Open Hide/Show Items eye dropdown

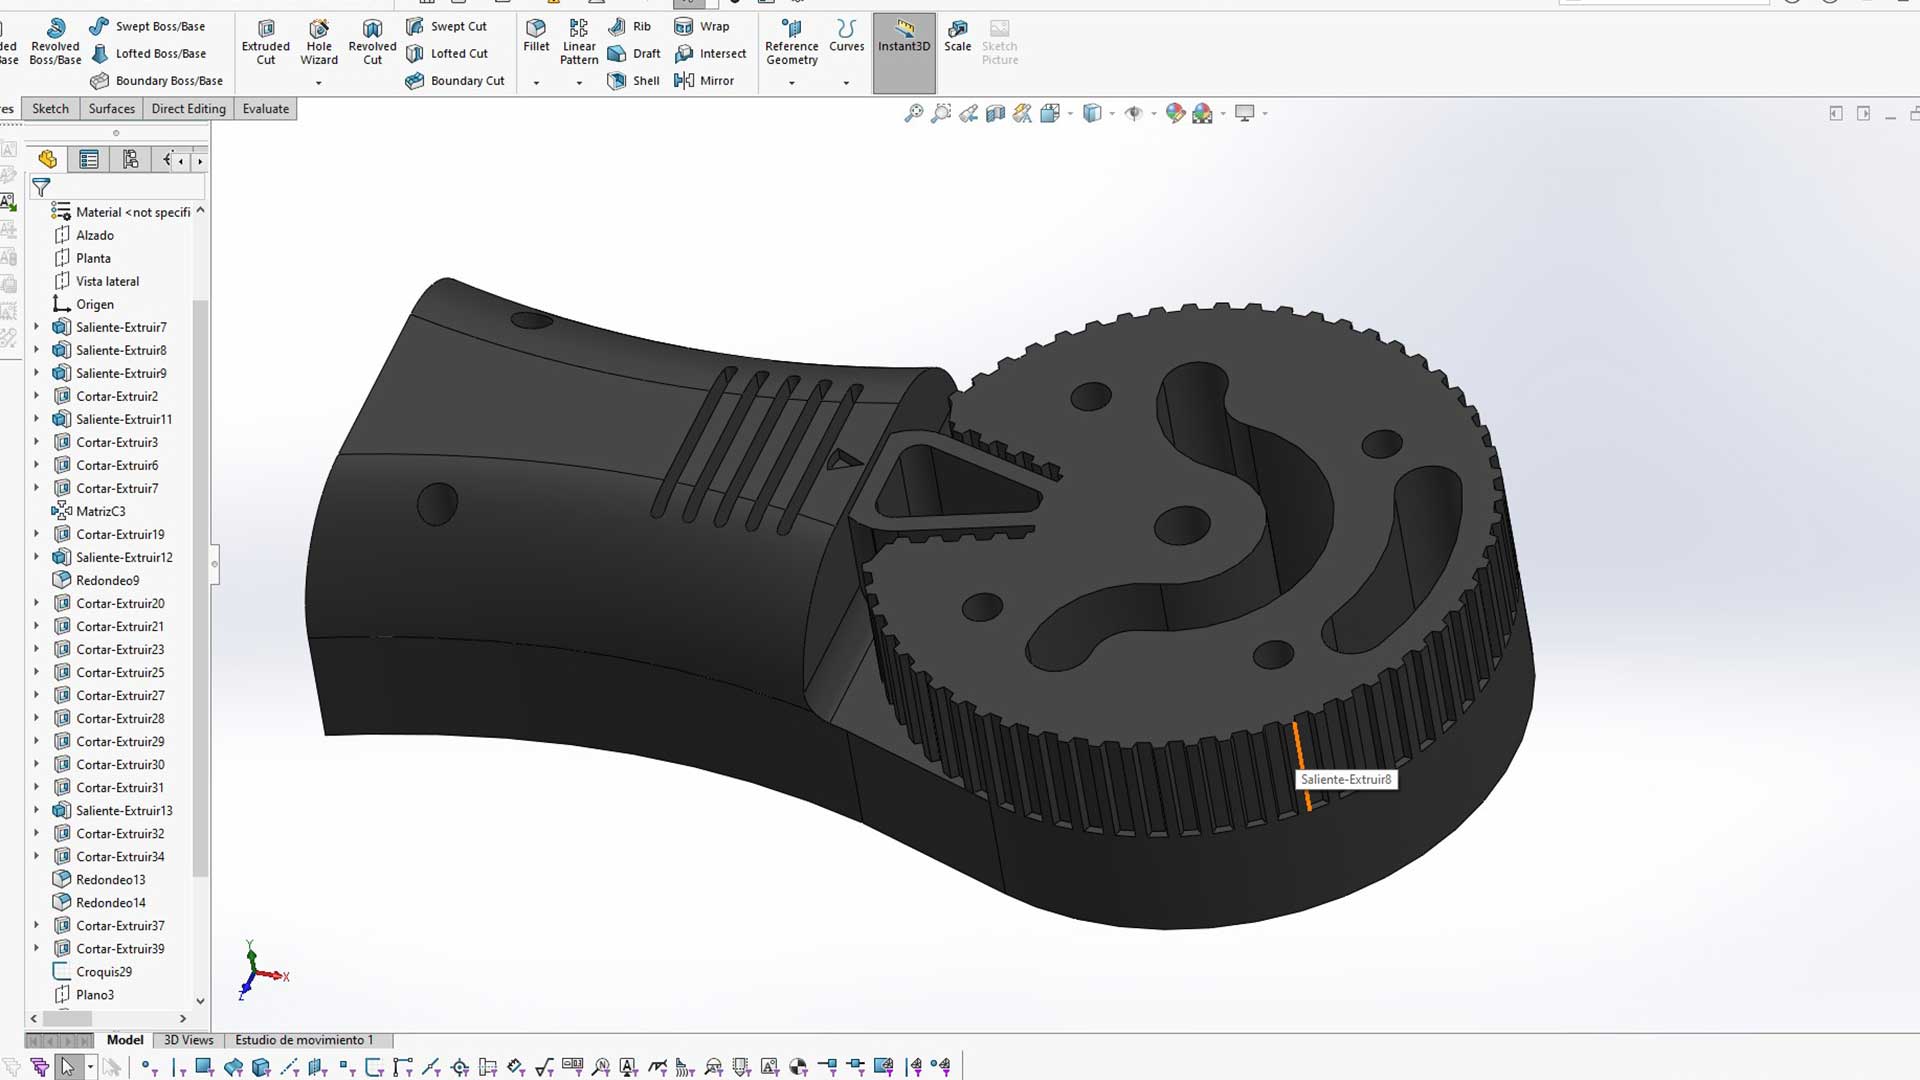point(1154,114)
